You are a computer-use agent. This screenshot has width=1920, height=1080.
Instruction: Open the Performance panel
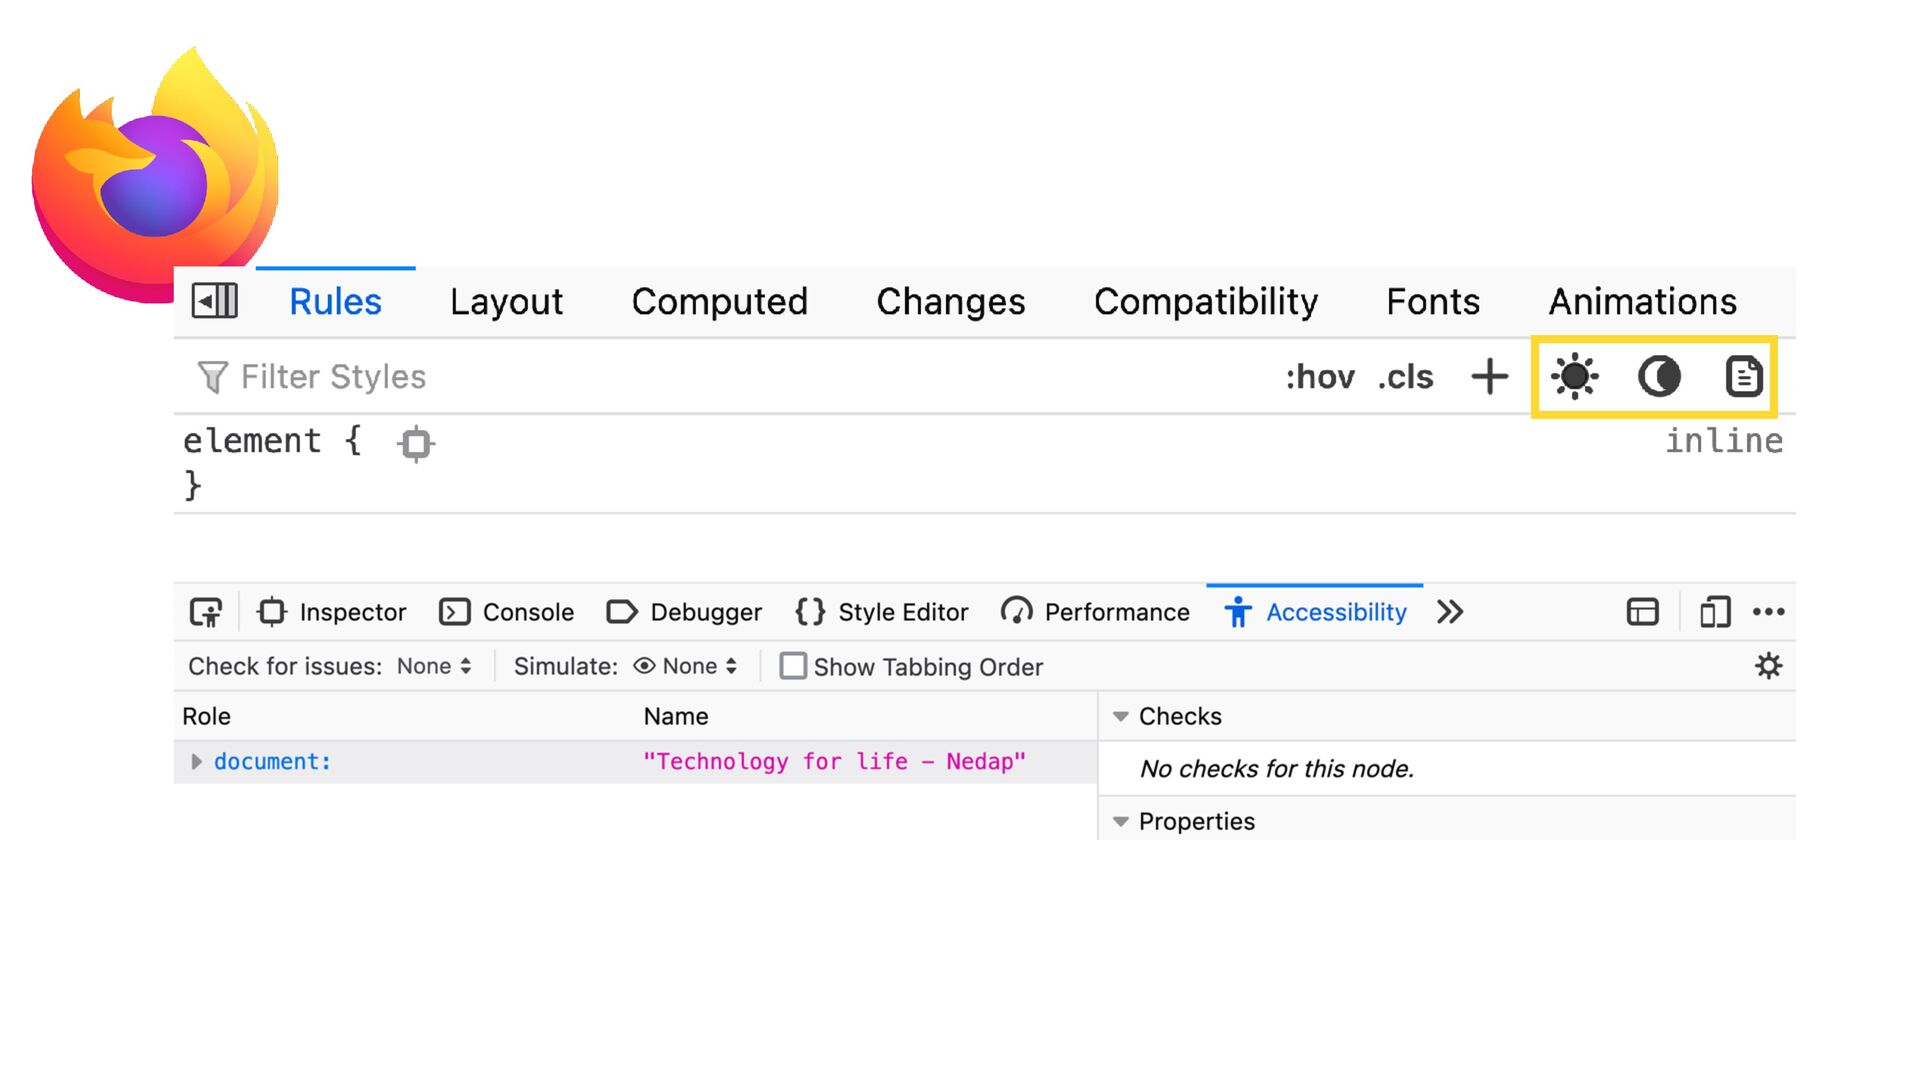(1095, 612)
